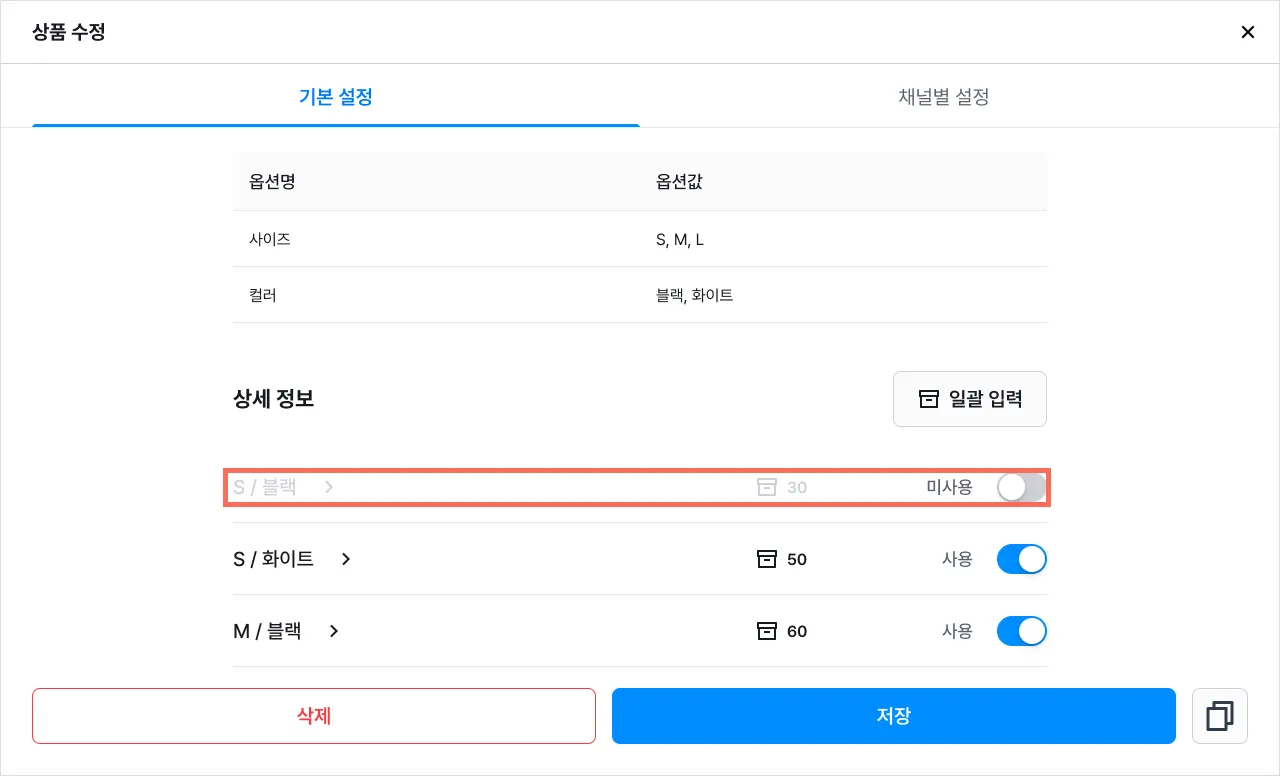Click the stock quantity 50 value
This screenshot has height=776, width=1280.
(797, 559)
